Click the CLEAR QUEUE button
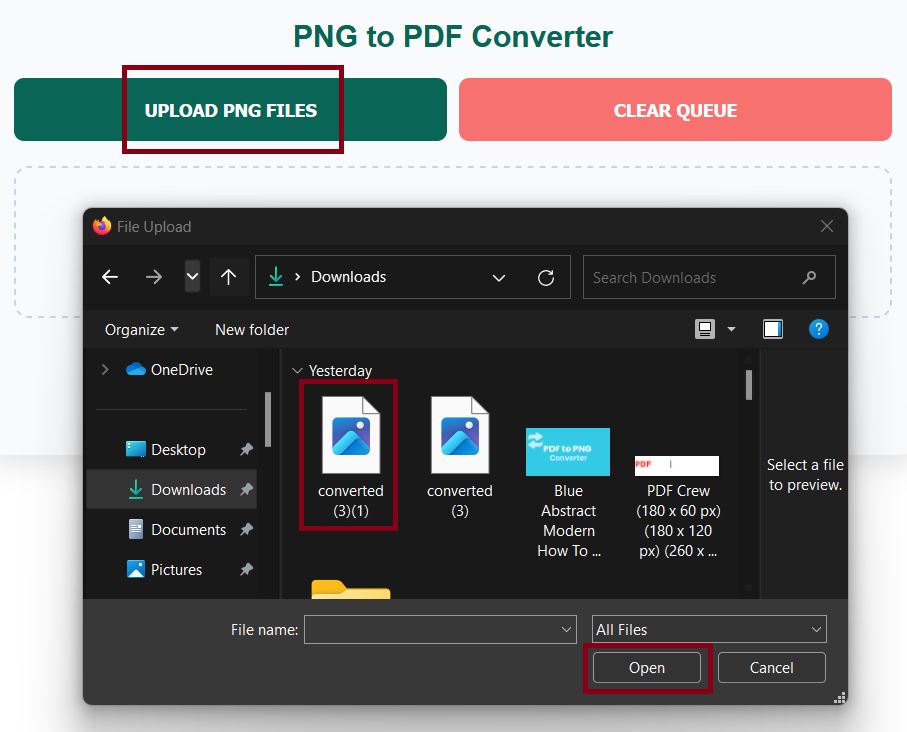Viewport: 907px width, 732px height. tap(675, 110)
